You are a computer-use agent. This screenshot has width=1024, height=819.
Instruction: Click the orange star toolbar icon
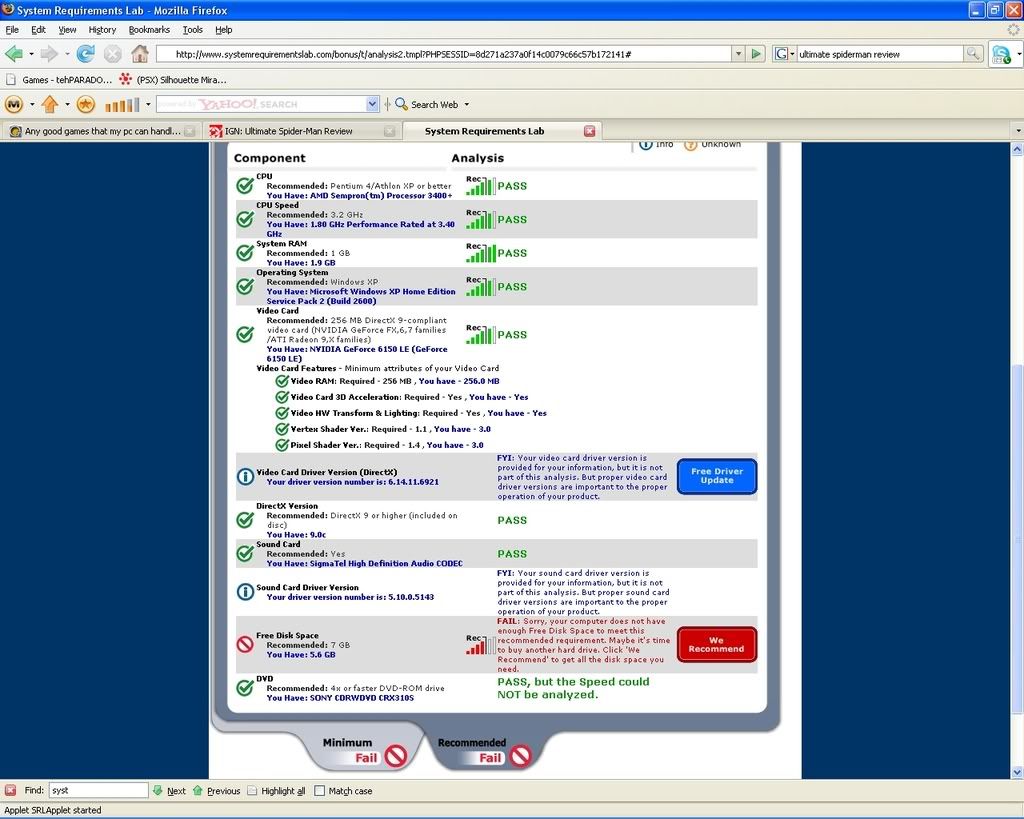point(86,104)
